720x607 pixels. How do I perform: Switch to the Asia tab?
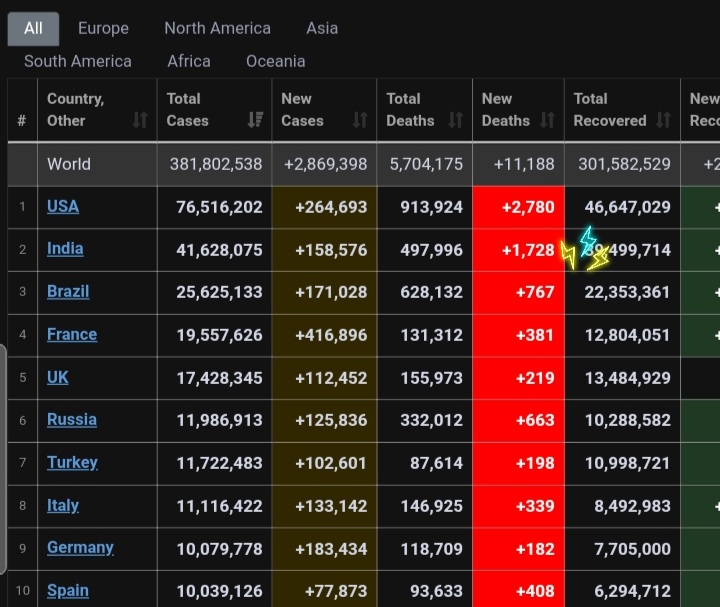pyautogui.click(x=322, y=28)
